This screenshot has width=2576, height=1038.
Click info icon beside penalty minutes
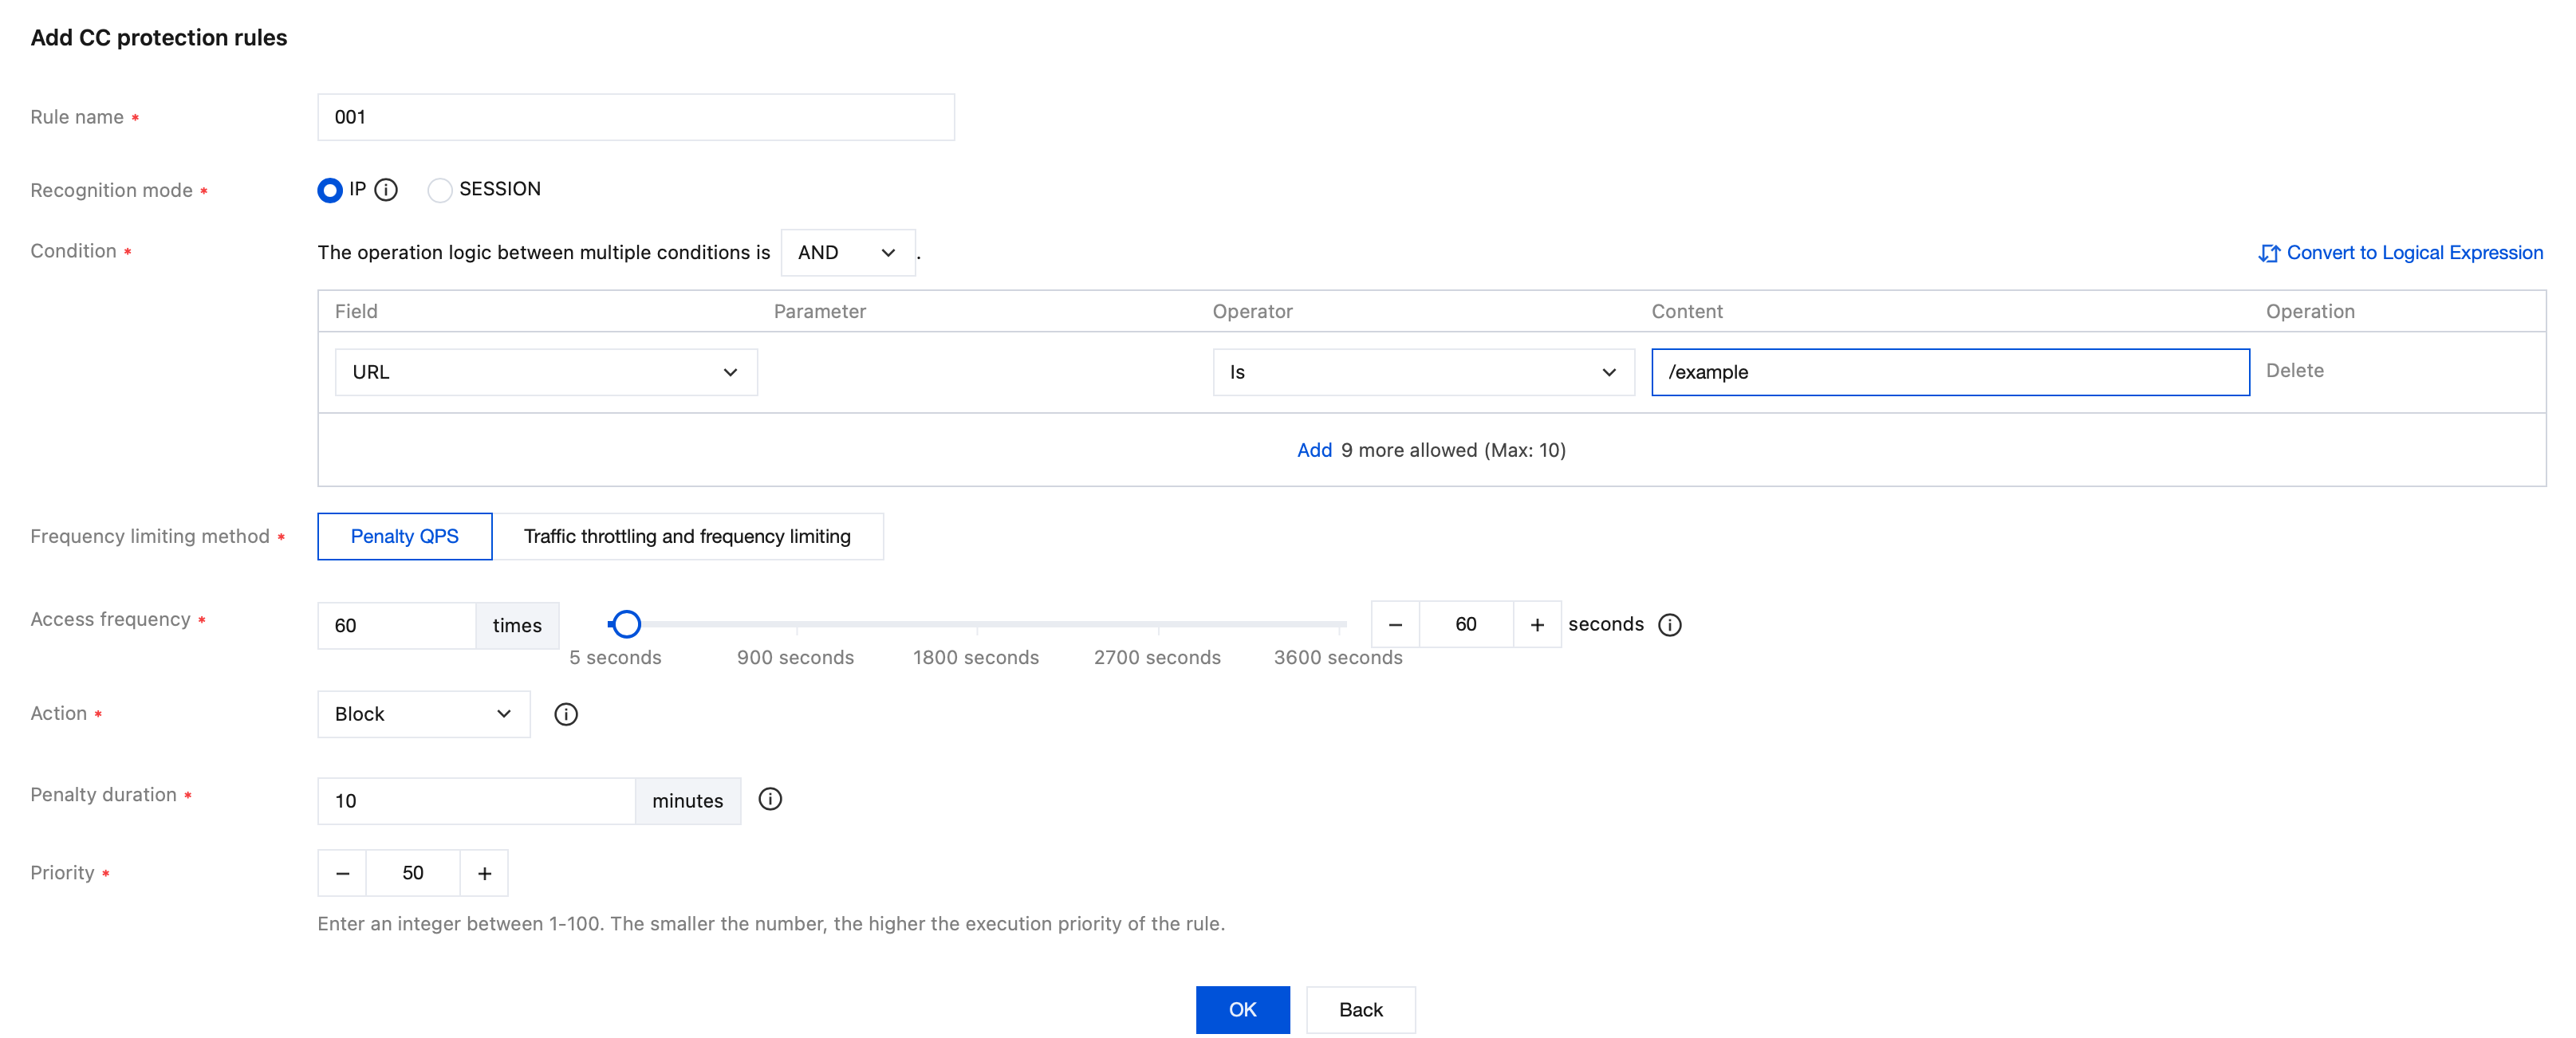click(x=769, y=799)
